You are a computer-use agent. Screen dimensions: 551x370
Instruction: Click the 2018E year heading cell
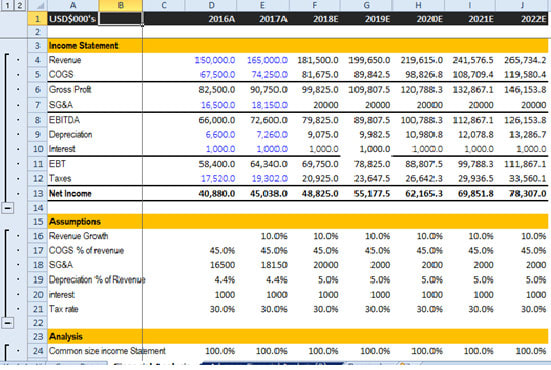click(315, 19)
